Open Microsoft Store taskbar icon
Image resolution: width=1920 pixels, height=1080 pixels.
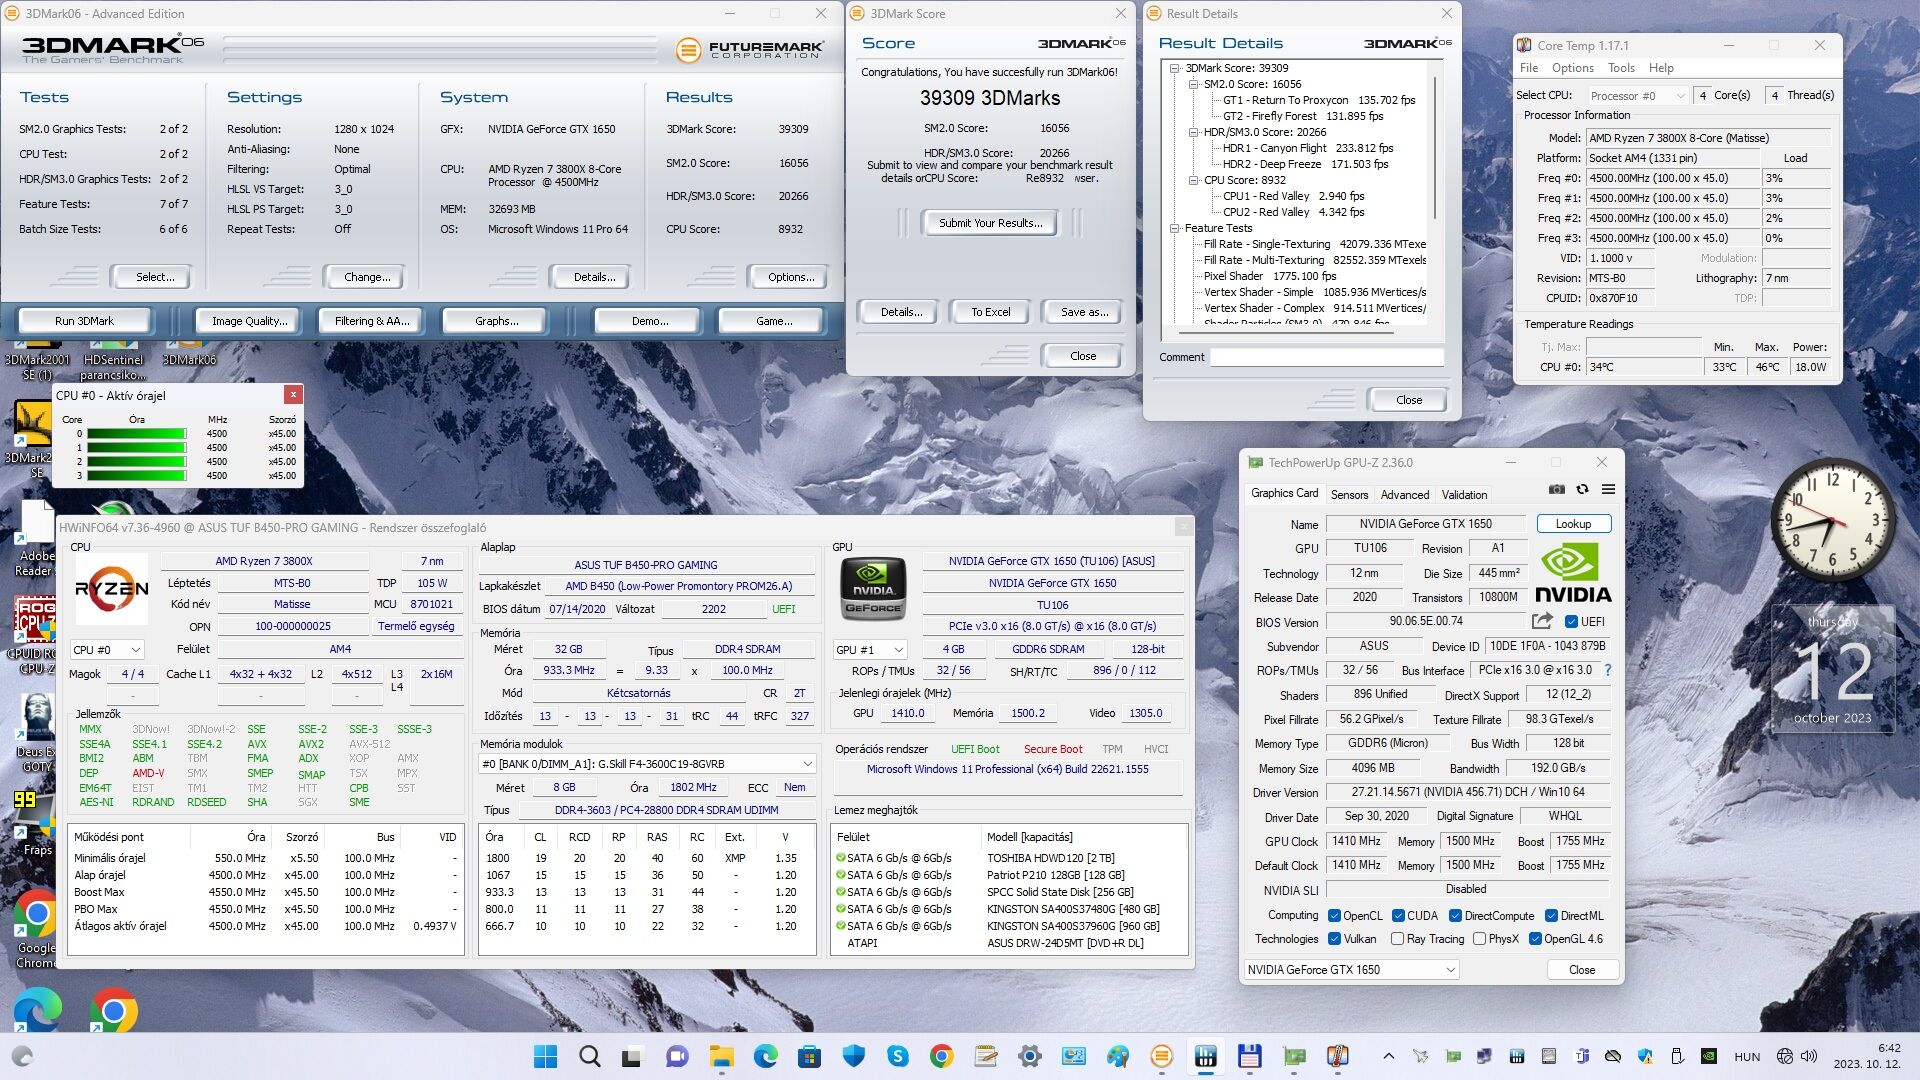click(809, 1056)
